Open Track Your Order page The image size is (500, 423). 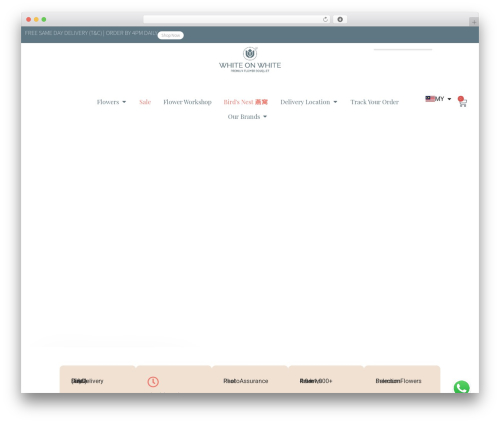pos(374,102)
